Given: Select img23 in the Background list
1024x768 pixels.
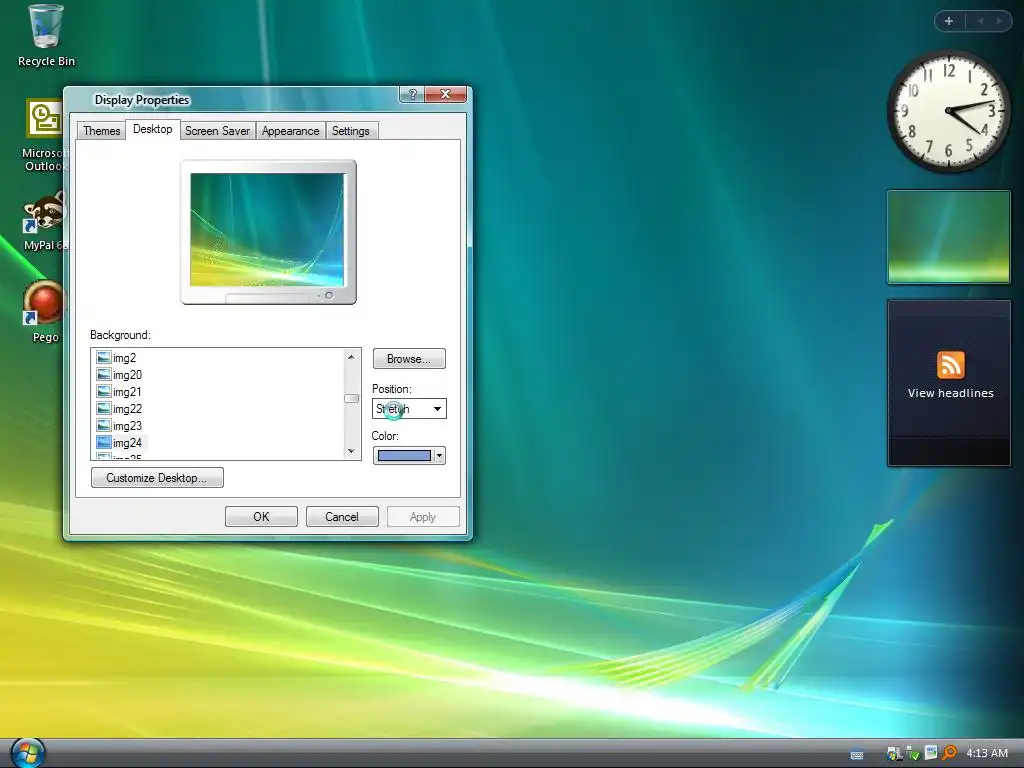Looking at the screenshot, I should pos(127,426).
